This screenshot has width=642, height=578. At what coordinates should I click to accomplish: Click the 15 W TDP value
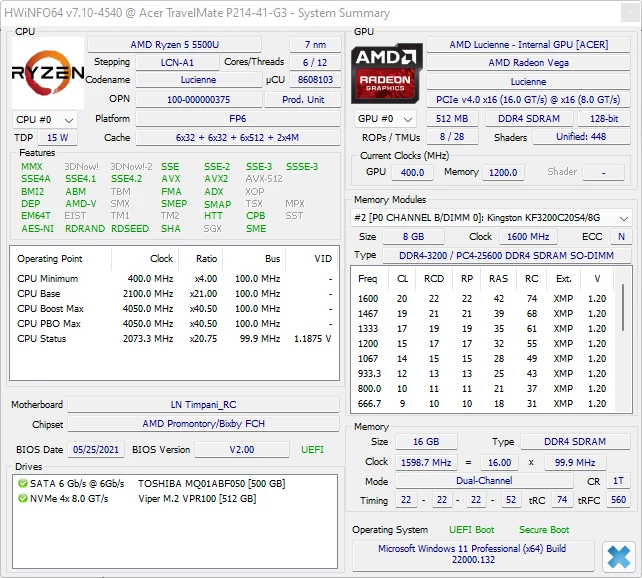[x=57, y=138]
